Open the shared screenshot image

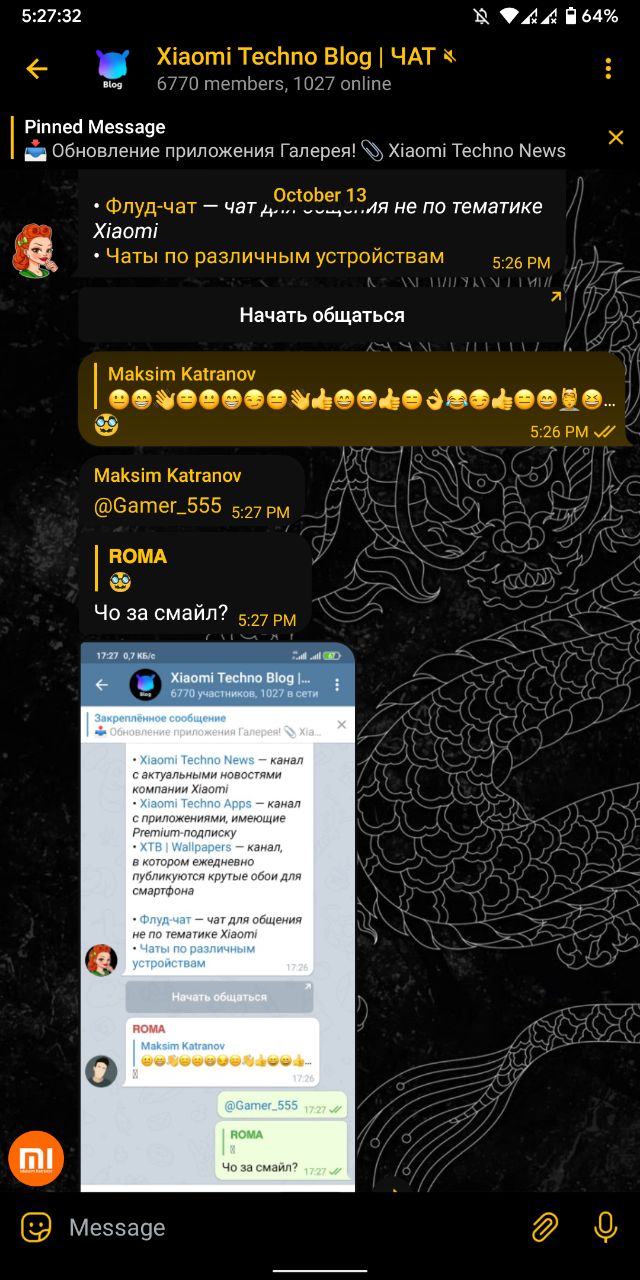click(x=217, y=917)
